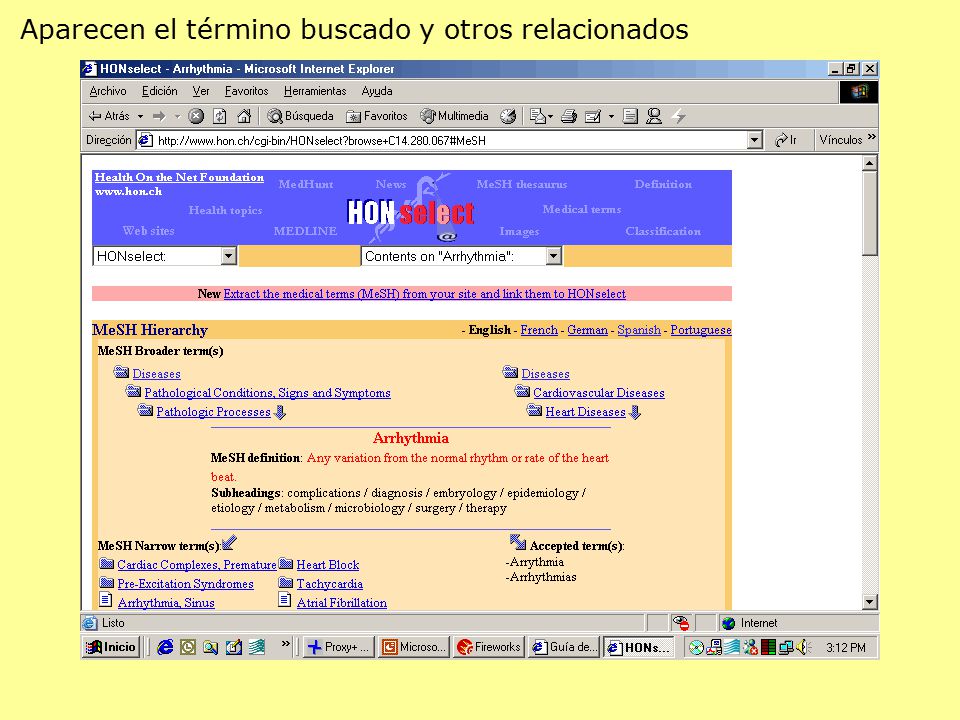Open the Edición menu

160,91
